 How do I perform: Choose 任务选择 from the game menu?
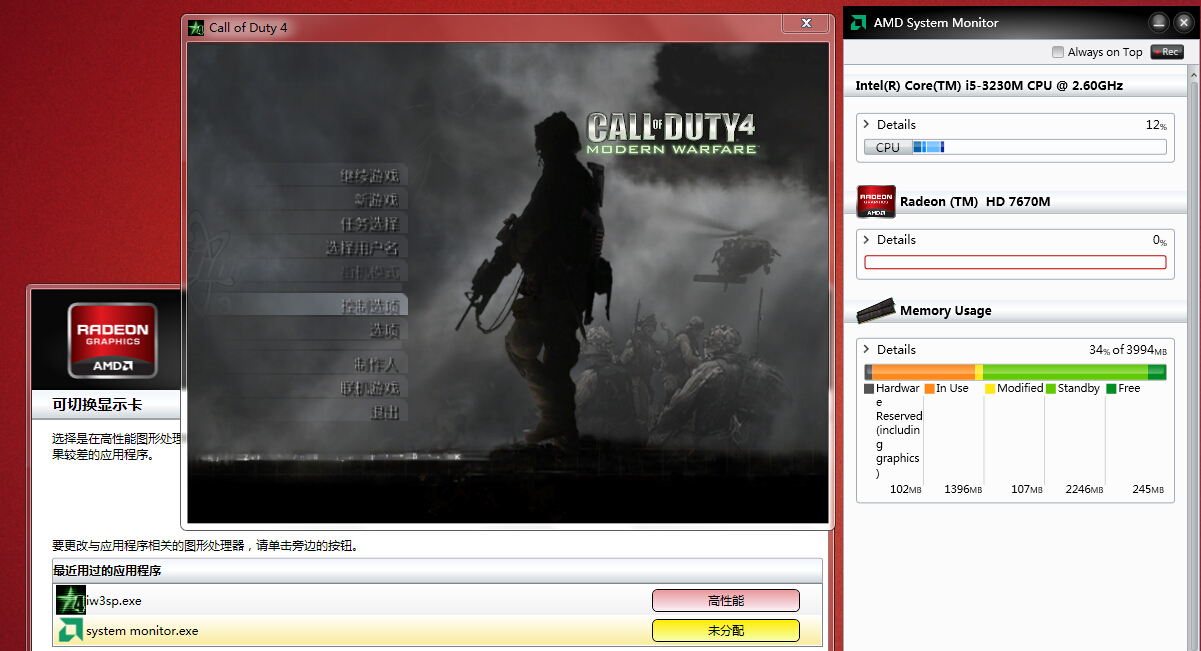click(368, 224)
